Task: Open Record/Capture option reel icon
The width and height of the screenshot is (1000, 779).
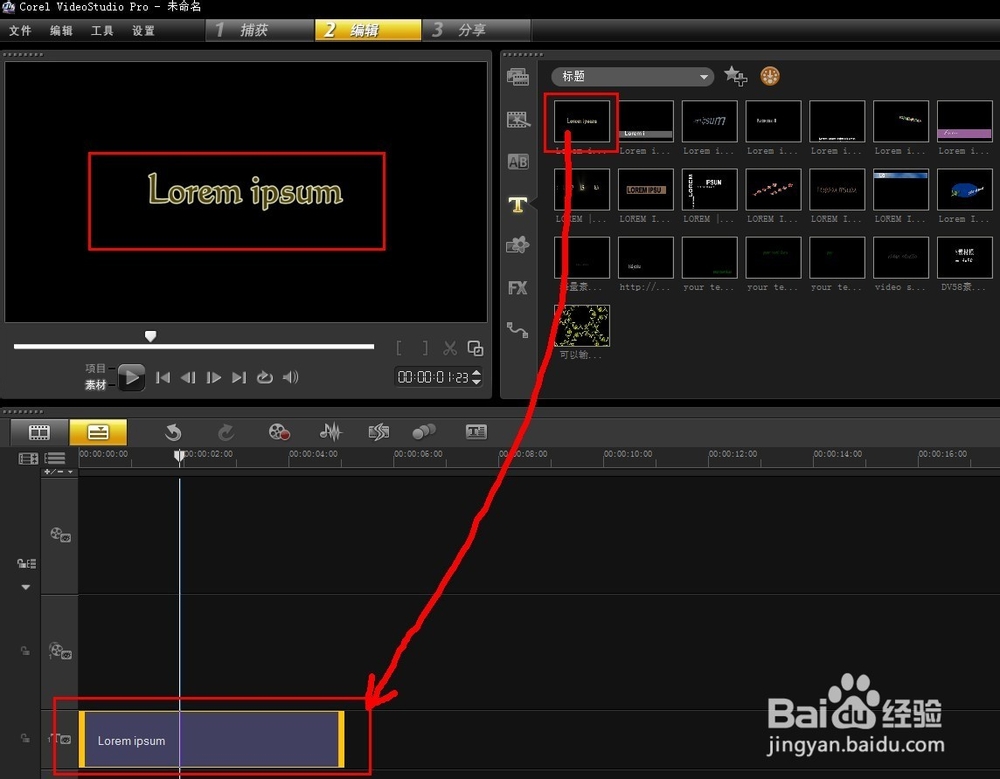Action: 279,432
